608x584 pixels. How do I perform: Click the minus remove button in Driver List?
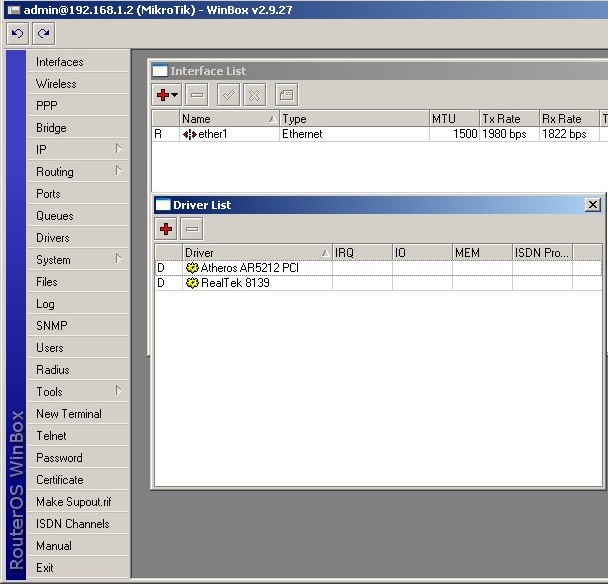point(192,229)
